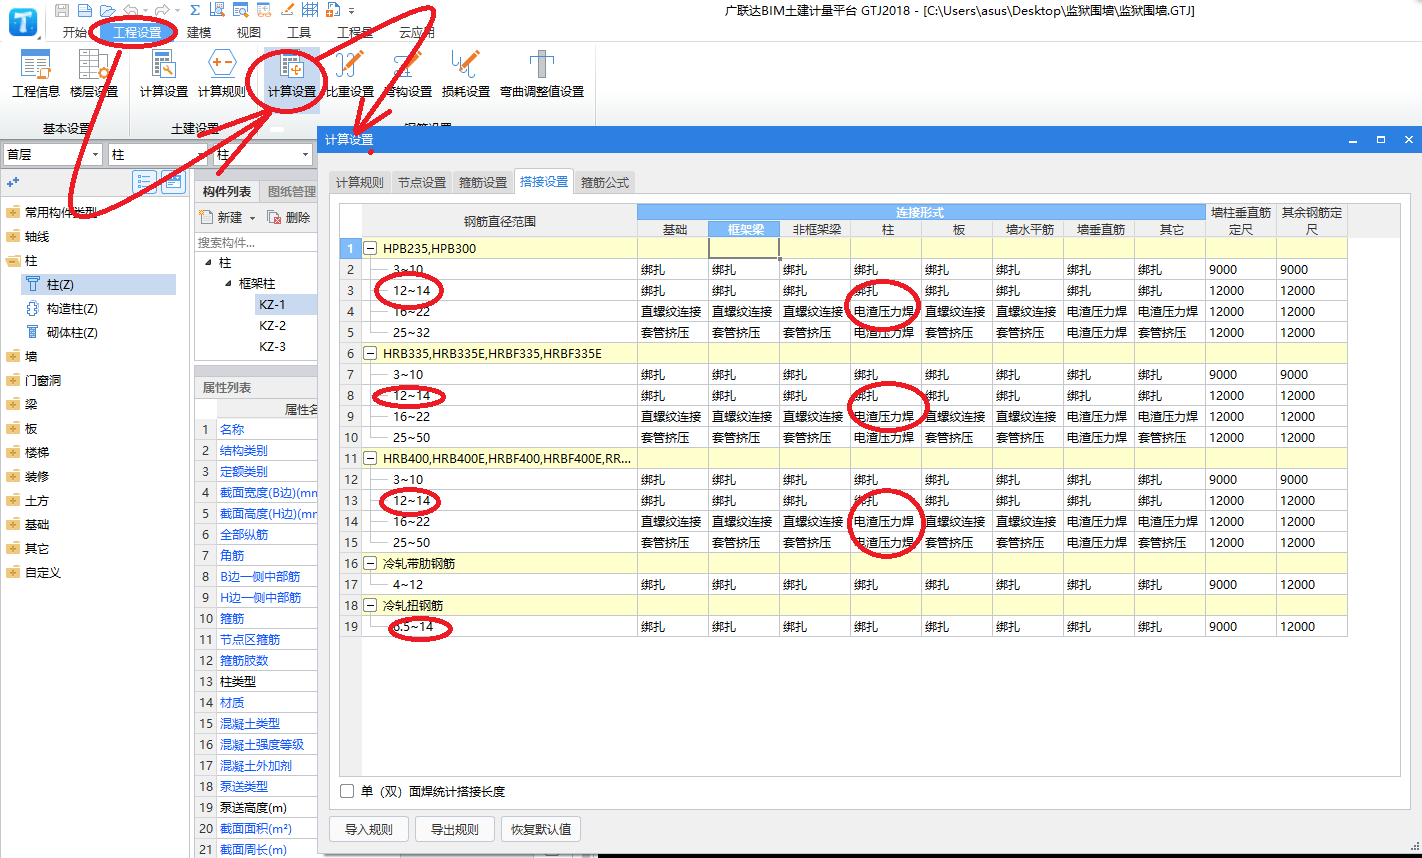Toggle 单(双)面焊统计搭接长度 checkbox
Screen dimensions: 1422x858
[347, 791]
